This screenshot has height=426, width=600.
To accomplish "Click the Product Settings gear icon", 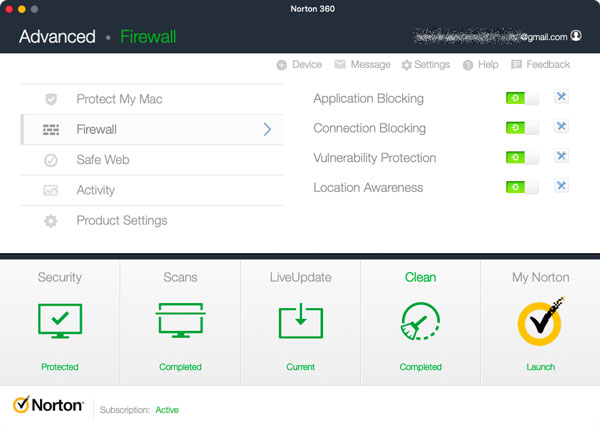I will [51, 220].
